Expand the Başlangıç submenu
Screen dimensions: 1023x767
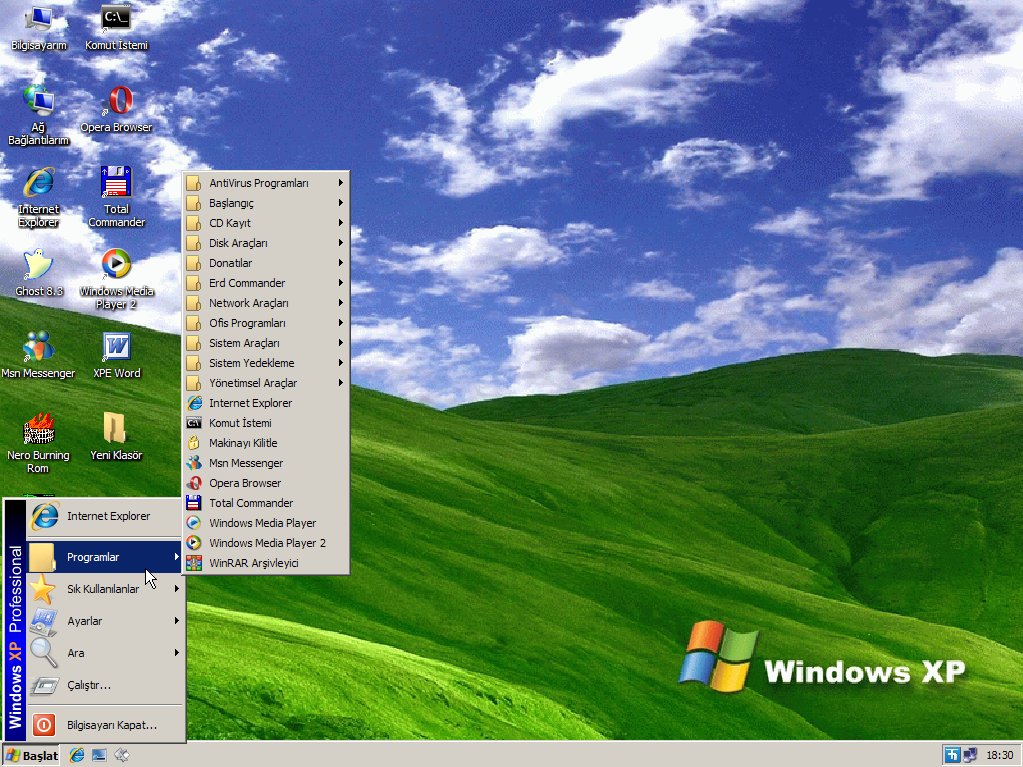(x=266, y=203)
